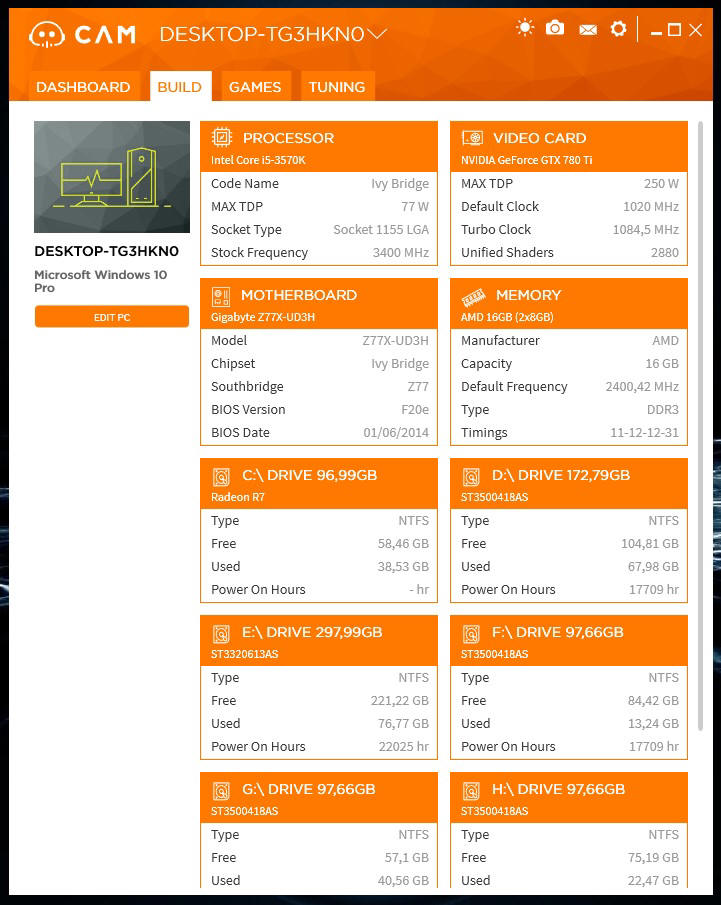Click H:\ DRIVE 97,66GB heading

click(558, 789)
